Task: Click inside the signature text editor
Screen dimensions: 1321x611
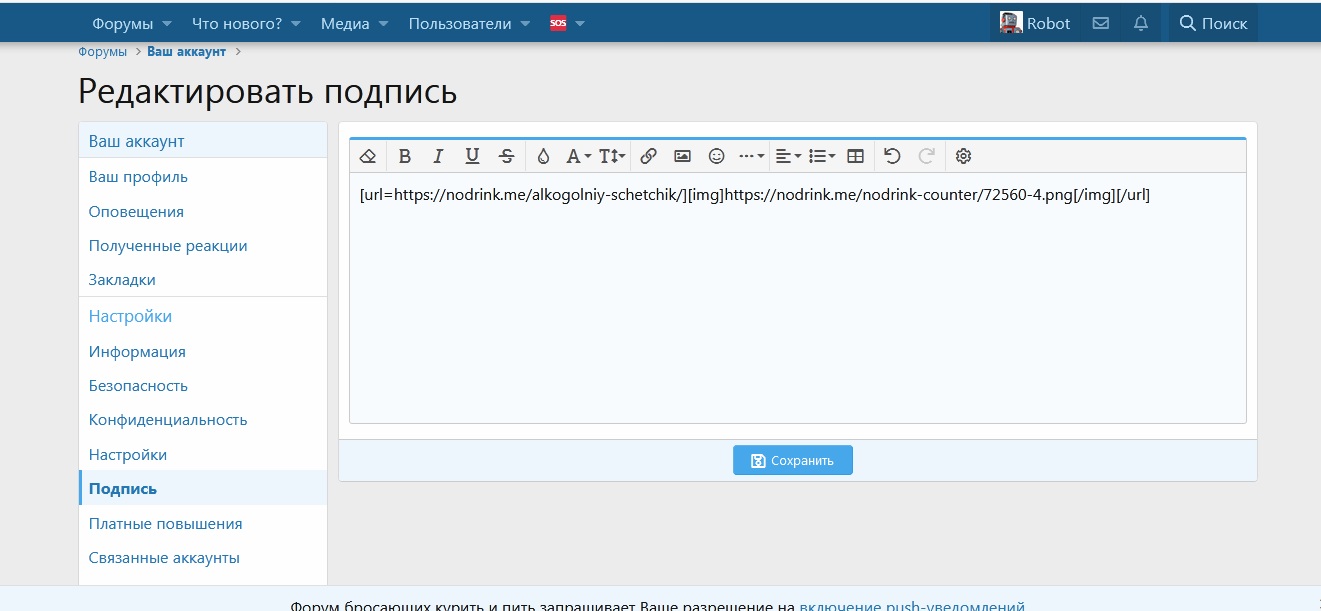Action: (798, 298)
